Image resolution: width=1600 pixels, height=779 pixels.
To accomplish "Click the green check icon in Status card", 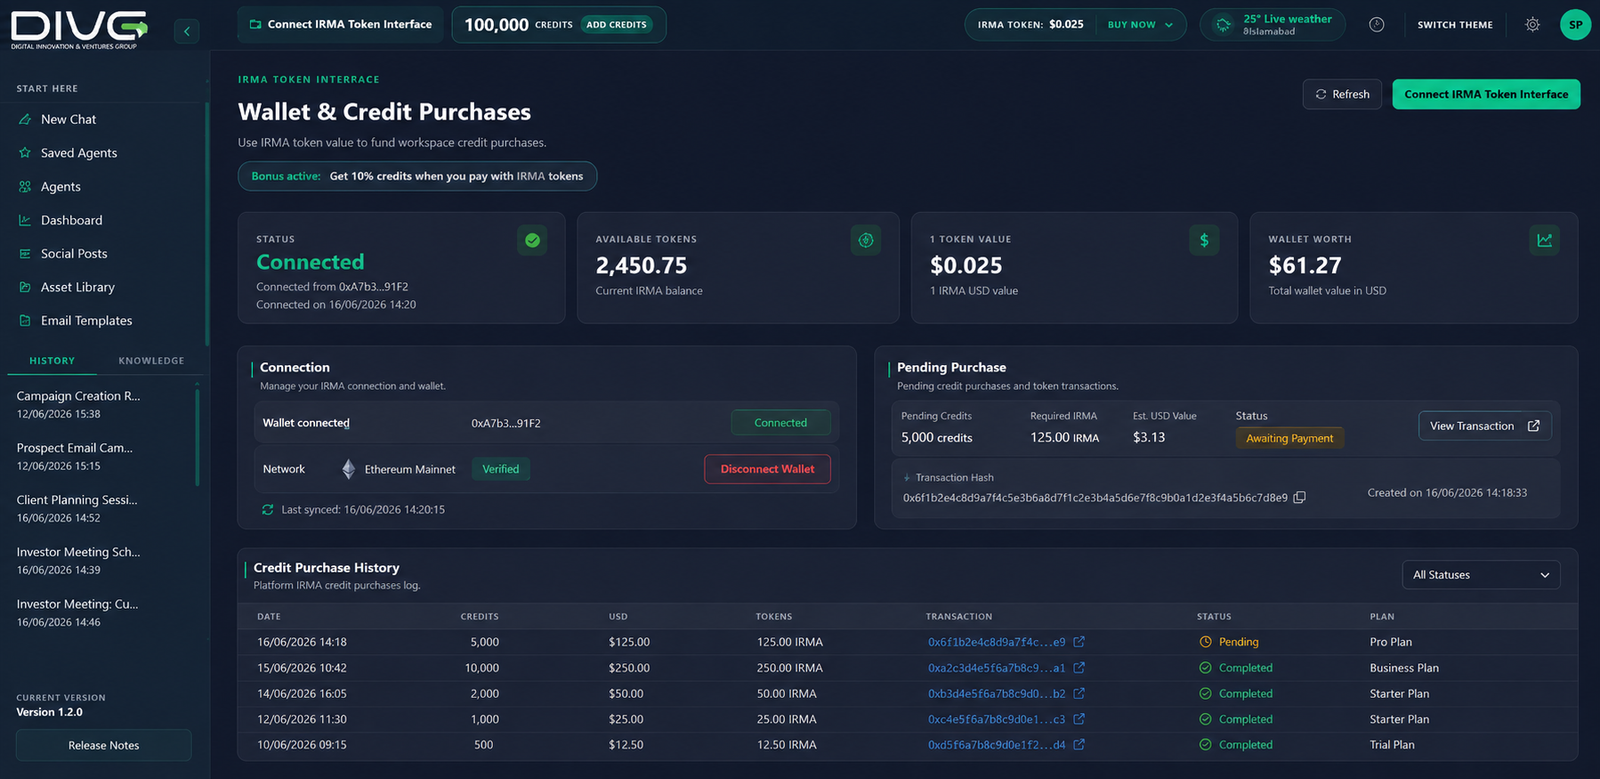I will (x=532, y=240).
